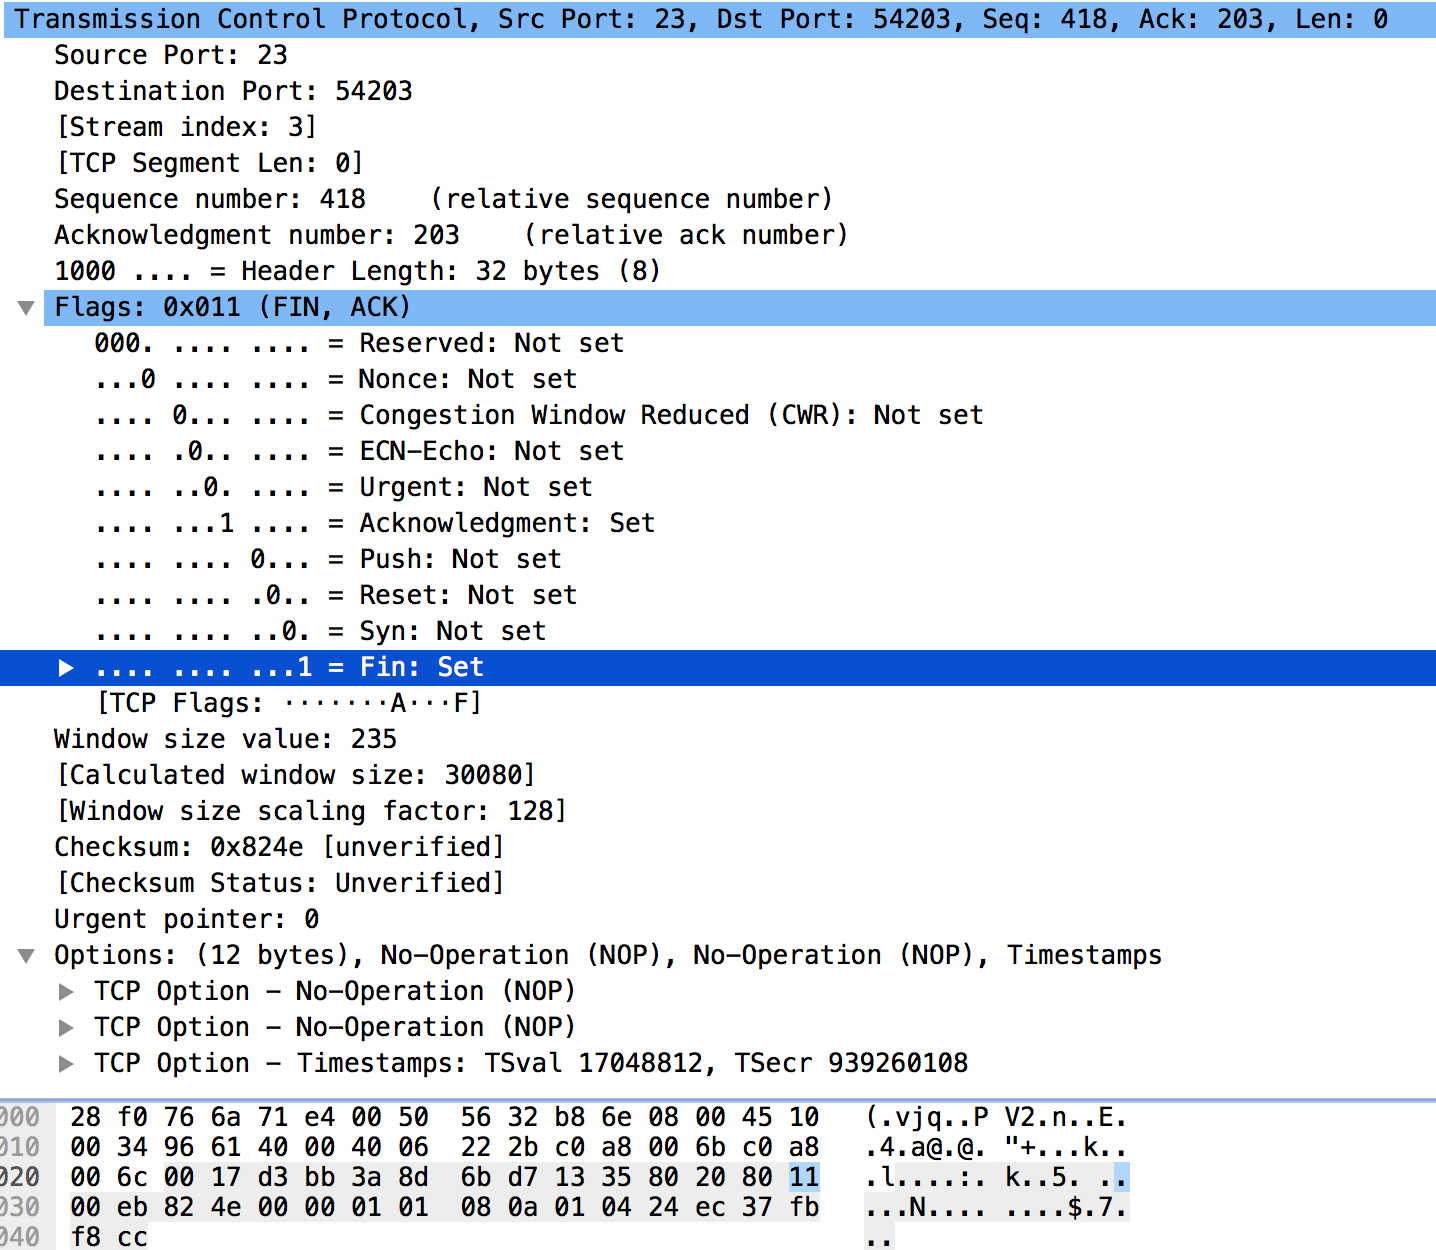1436x1250 pixels.
Task: Click the [Stream index: 3] line
Action: [x=186, y=127]
